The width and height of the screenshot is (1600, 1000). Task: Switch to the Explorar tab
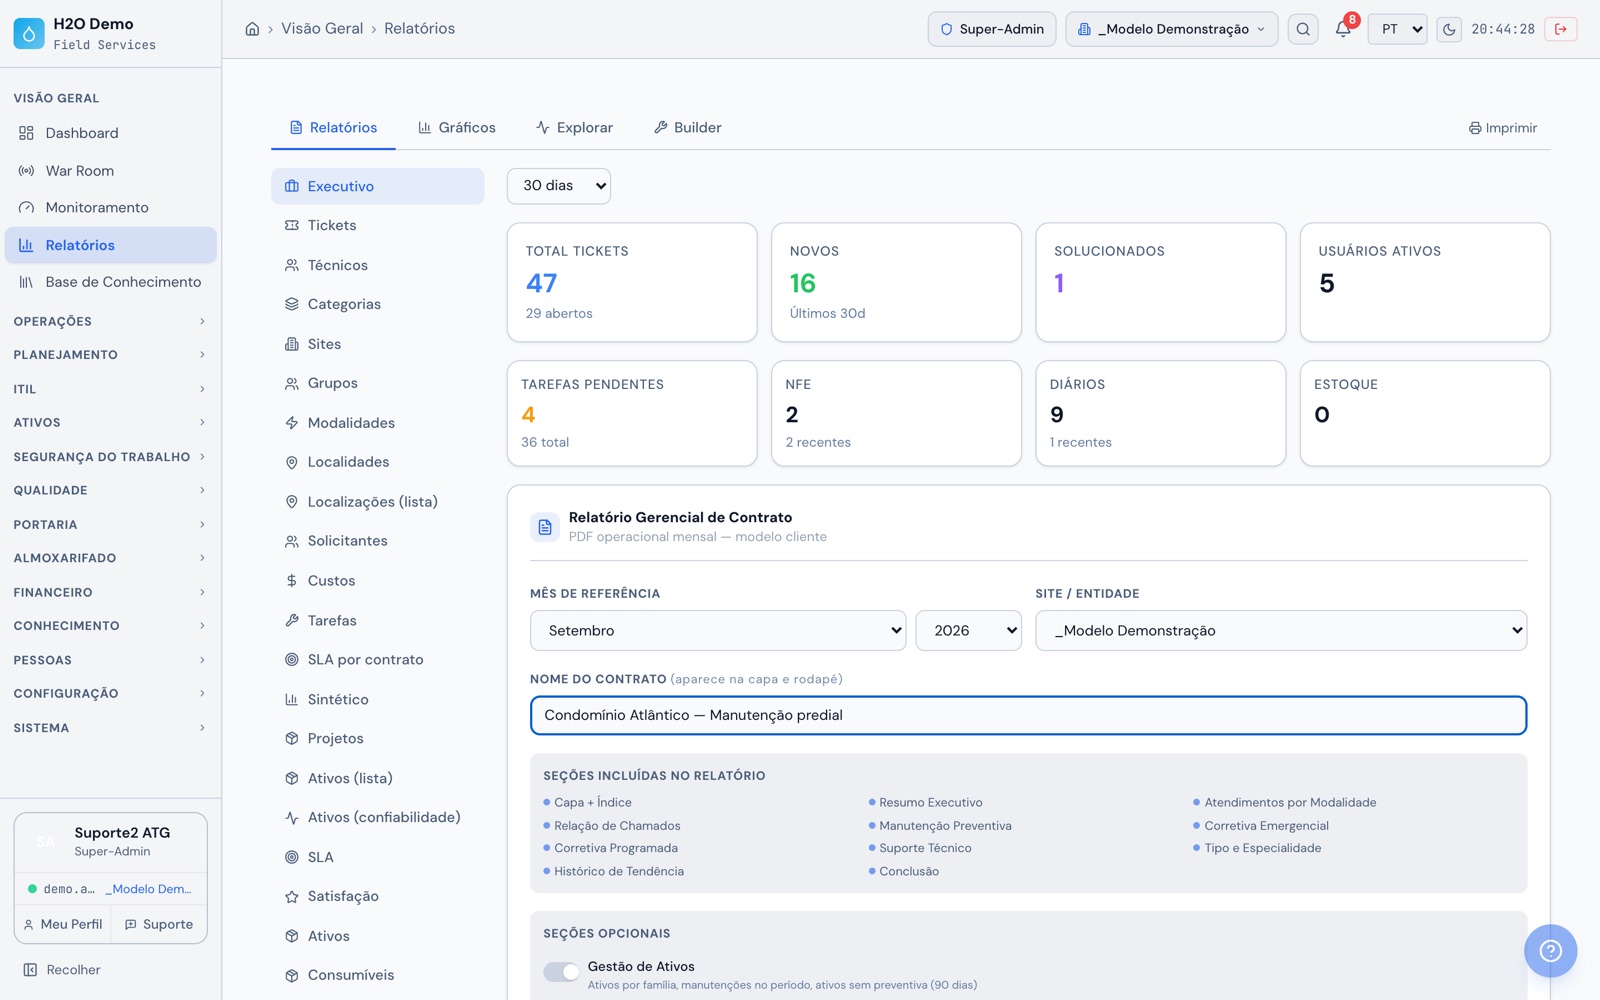pyautogui.click(x=574, y=128)
